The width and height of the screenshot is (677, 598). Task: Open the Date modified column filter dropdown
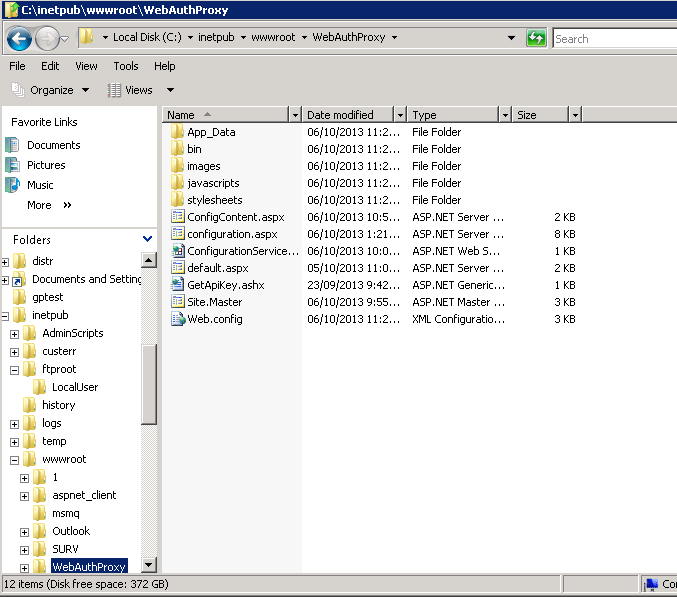coord(400,115)
